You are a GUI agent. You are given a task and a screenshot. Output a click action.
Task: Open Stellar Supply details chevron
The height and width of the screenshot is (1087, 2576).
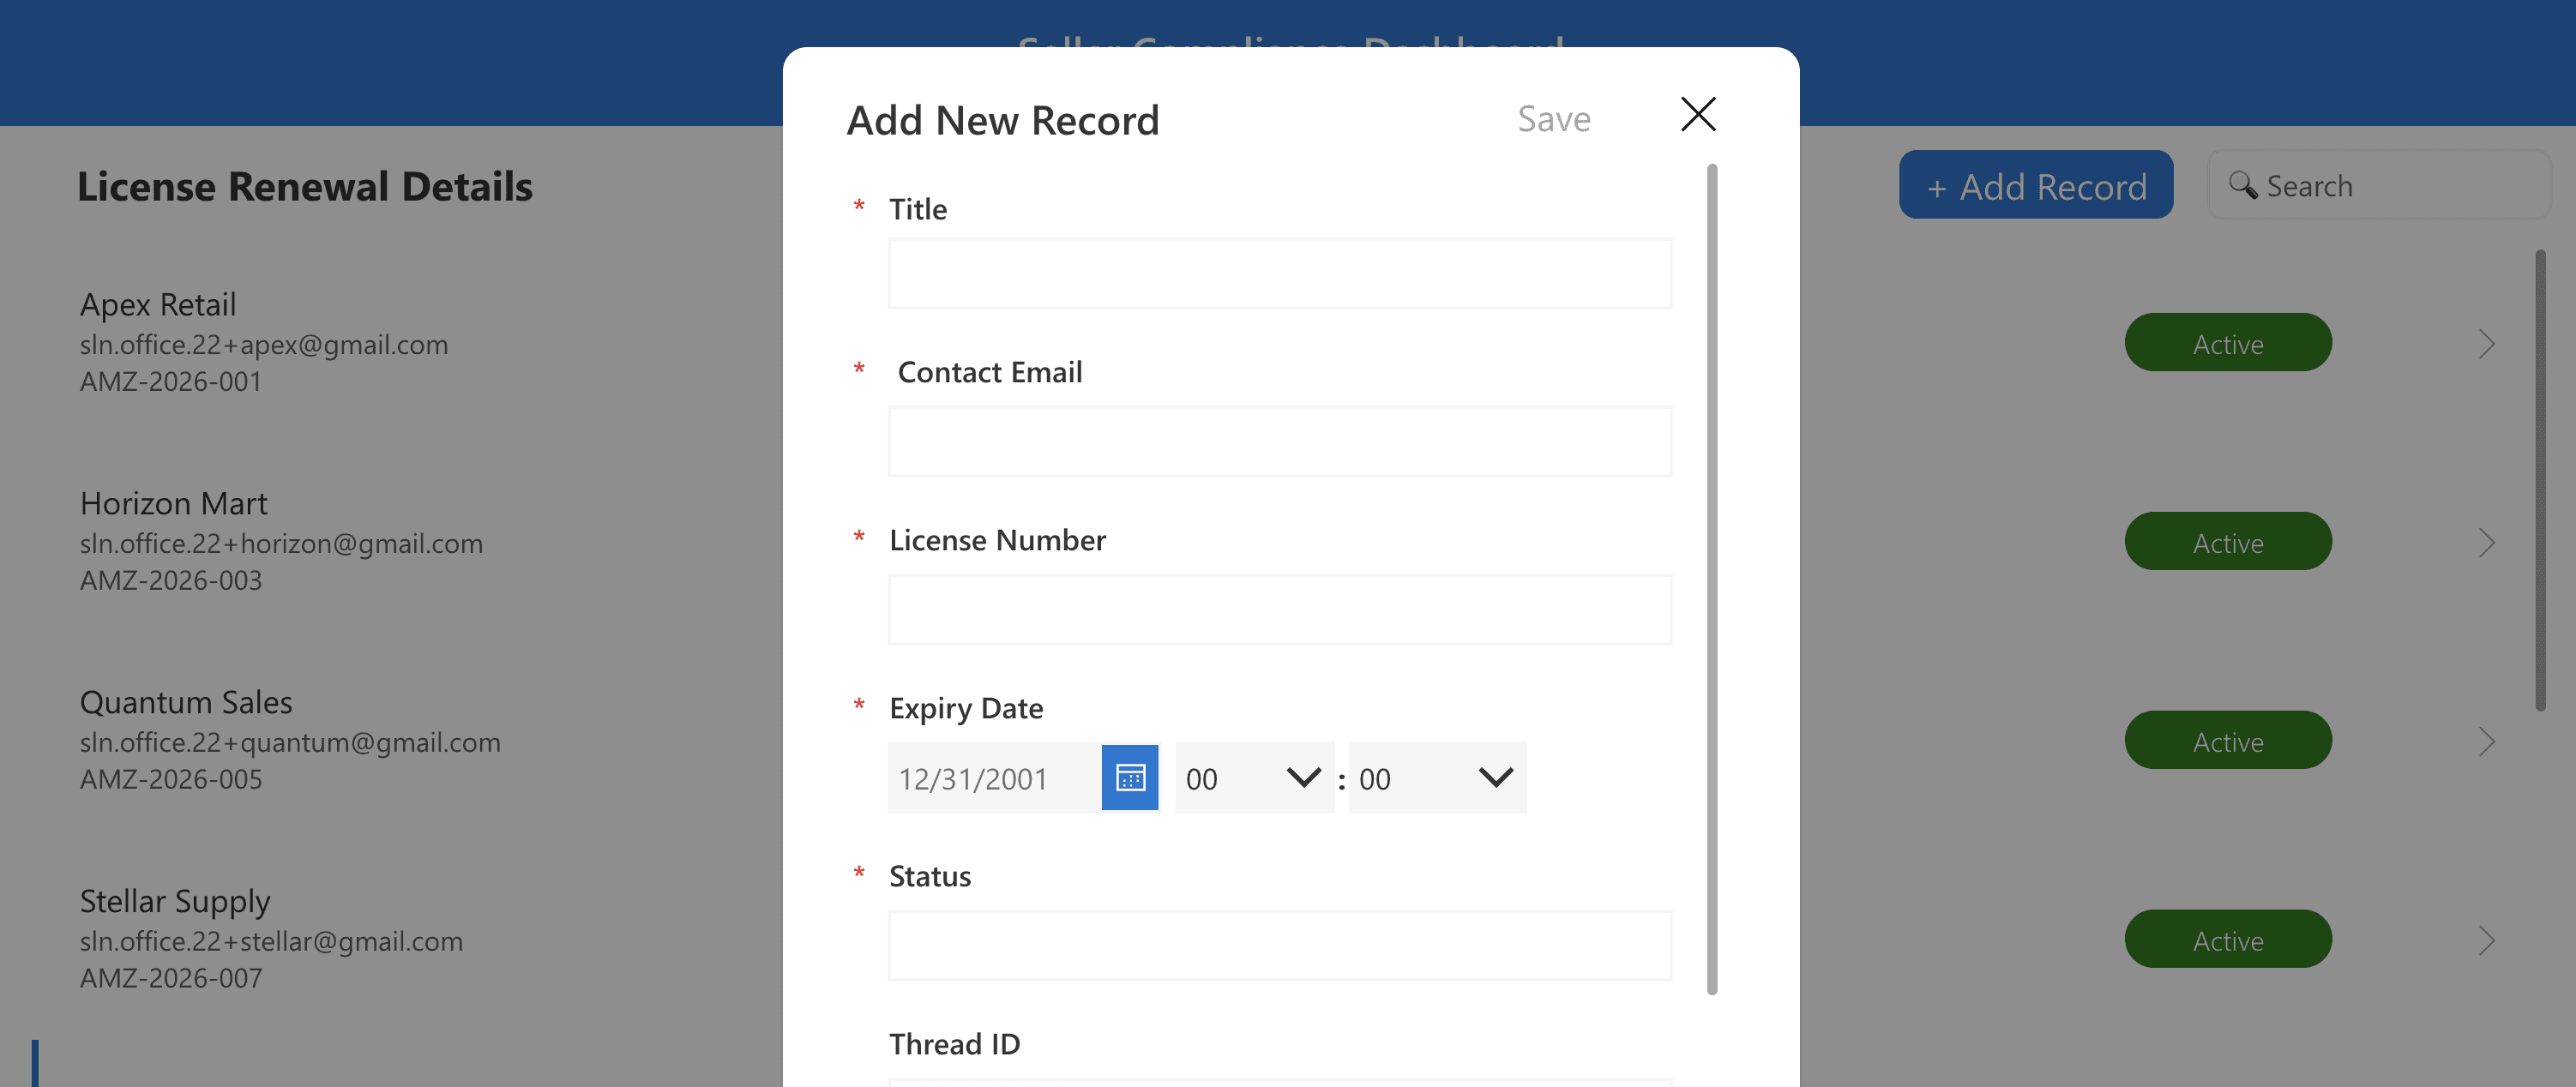click(x=2486, y=940)
